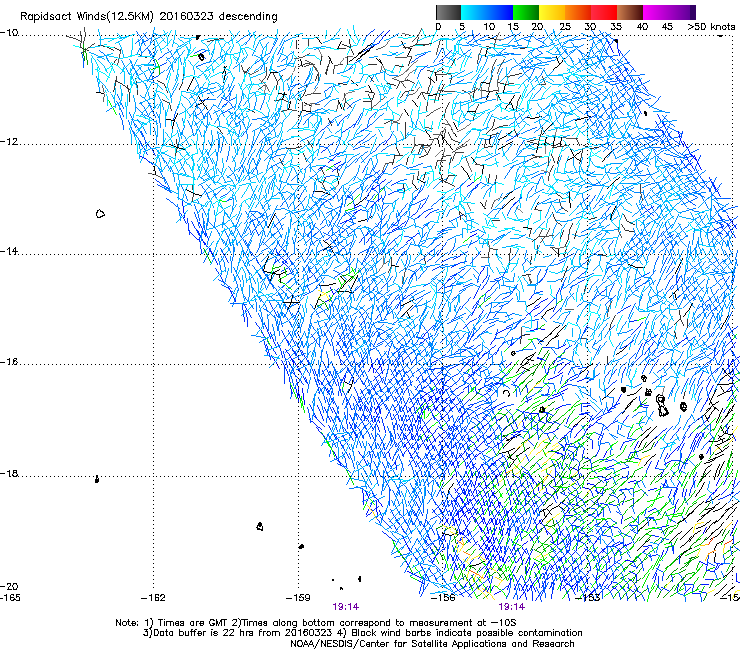Click the green 15-20 knots legend swatch
Screen dimensions: 740x650
coord(526,12)
